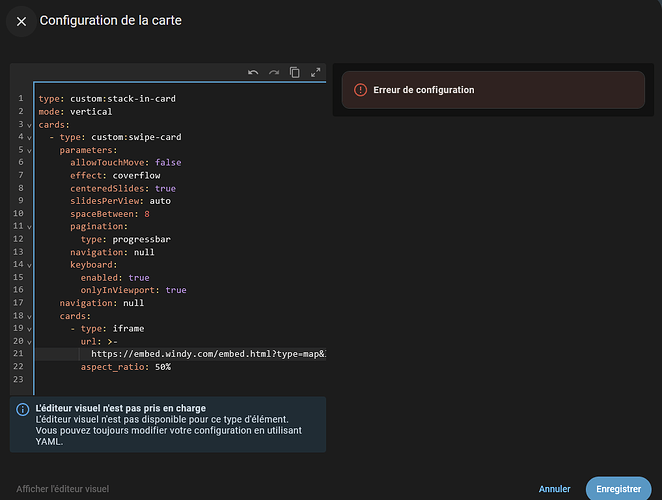
Task: Fold the url block on line 20
Action: click(29, 342)
